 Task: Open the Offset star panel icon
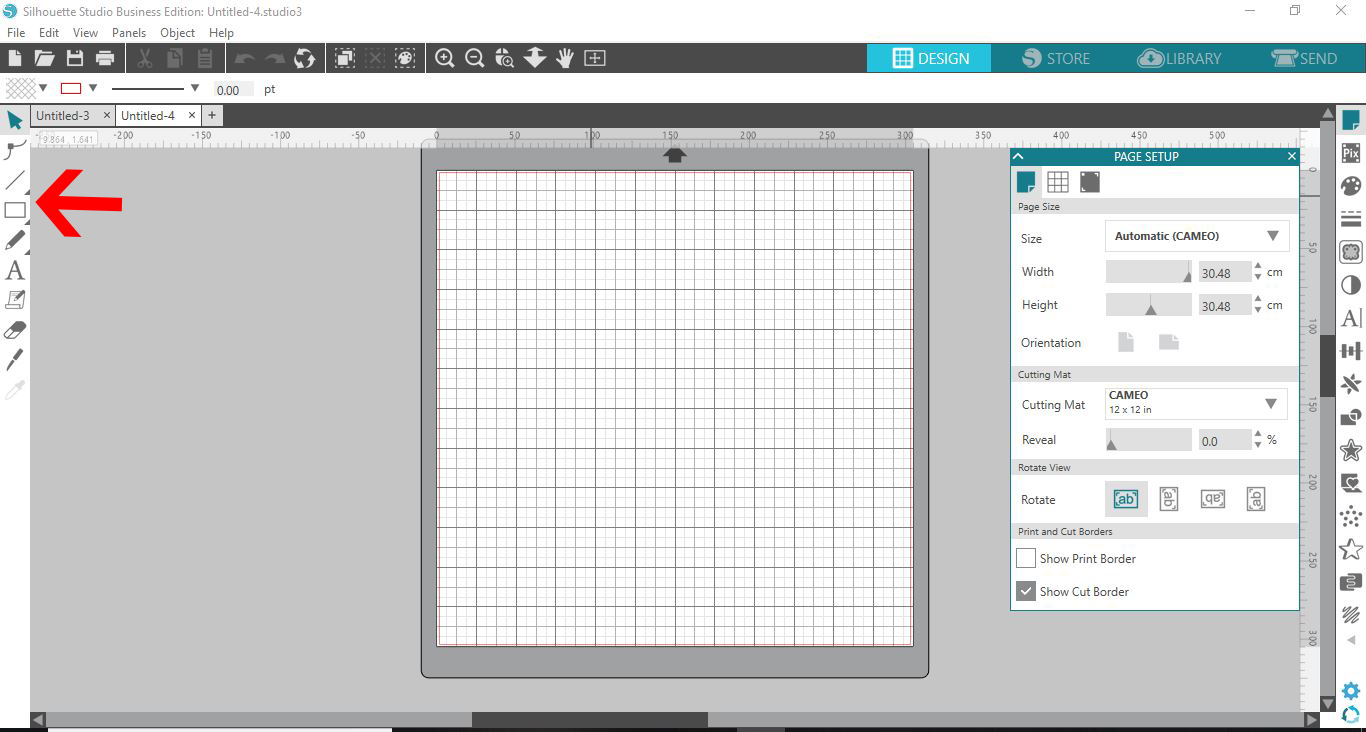click(x=1351, y=450)
